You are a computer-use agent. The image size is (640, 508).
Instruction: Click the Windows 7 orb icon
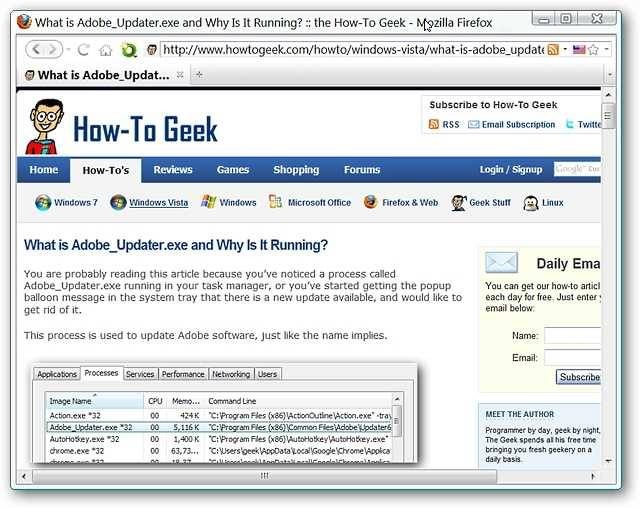click(x=43, y=202)
